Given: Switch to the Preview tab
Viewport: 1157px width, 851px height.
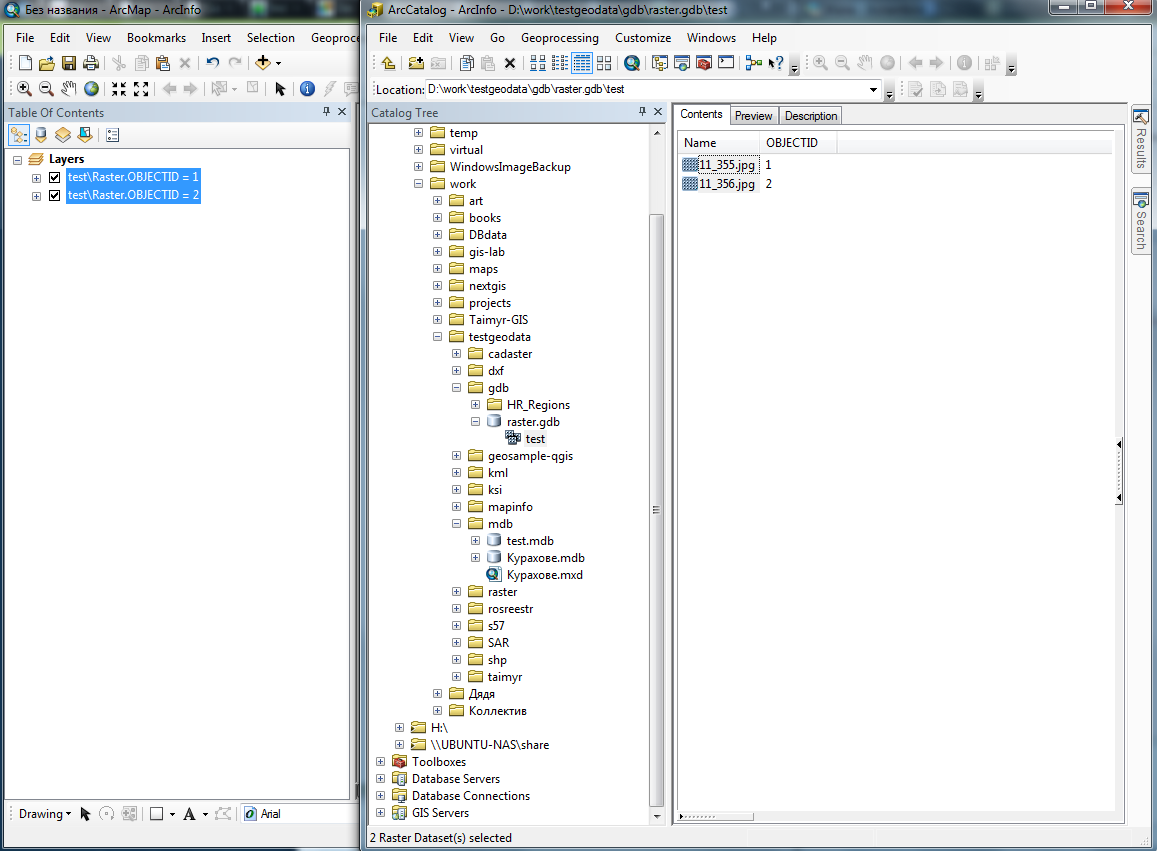Looking at the screenshot, I should pyautogui.click(x=753, y=116).
